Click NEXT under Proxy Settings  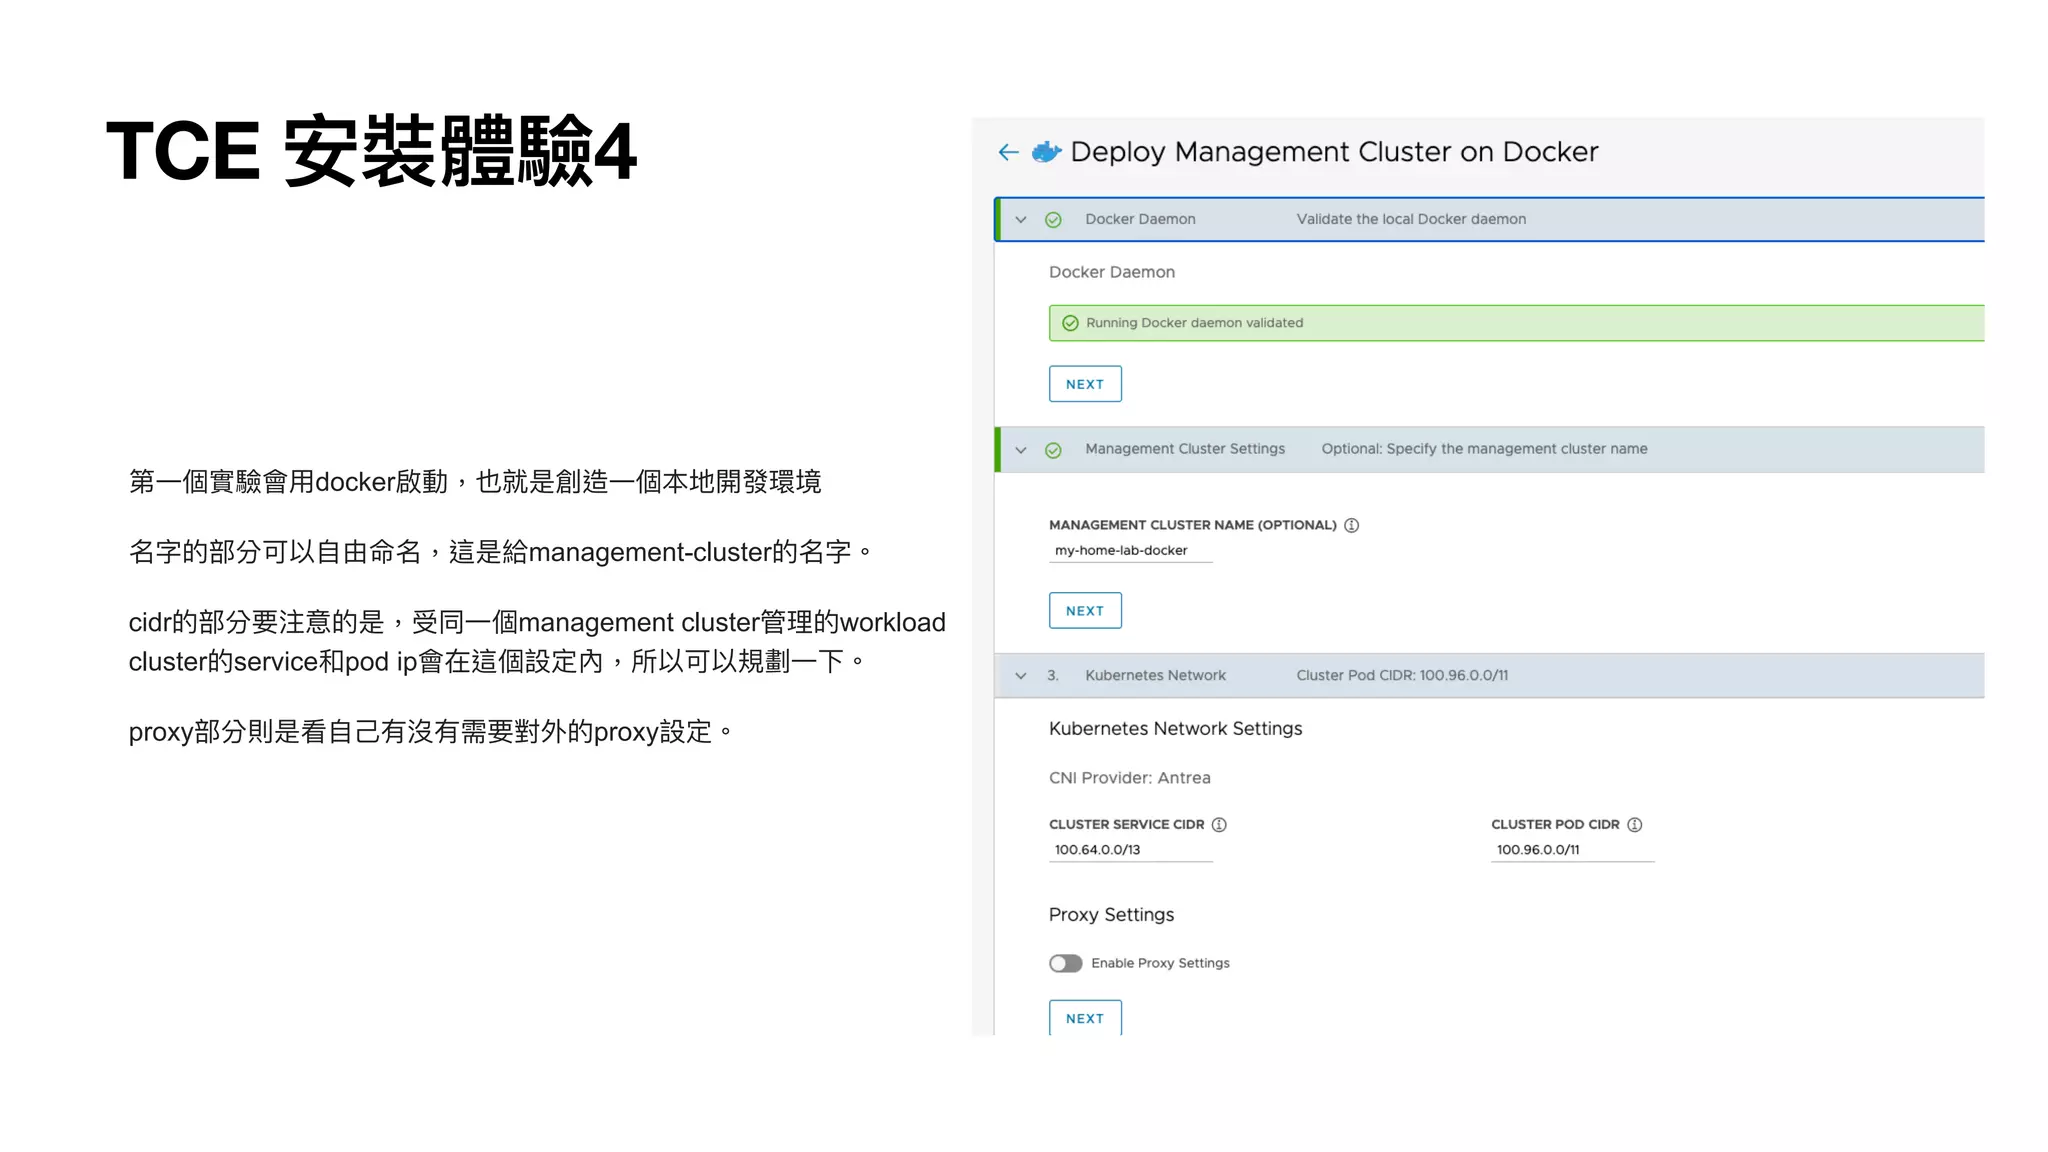[x=1085, y=1018]
